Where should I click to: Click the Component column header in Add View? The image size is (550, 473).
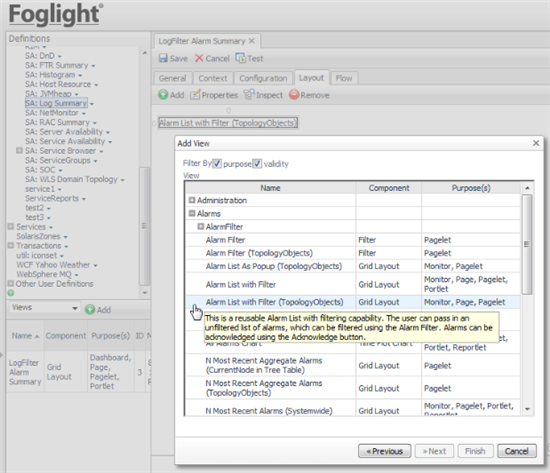389,188
